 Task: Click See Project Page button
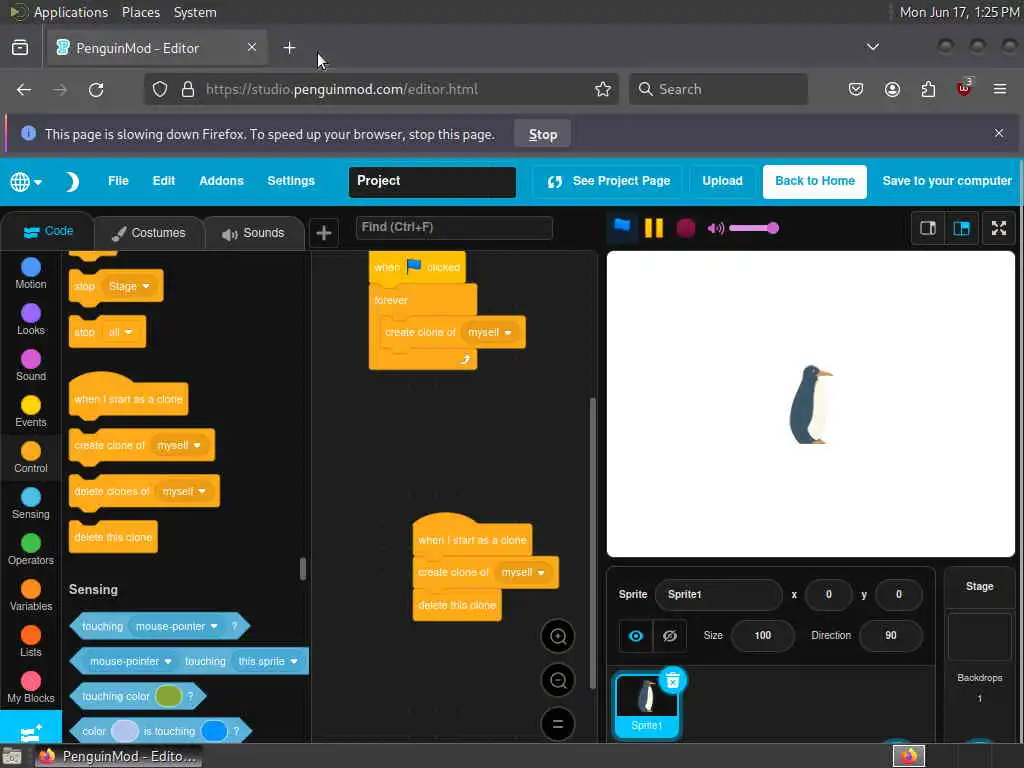pos(609,181)
